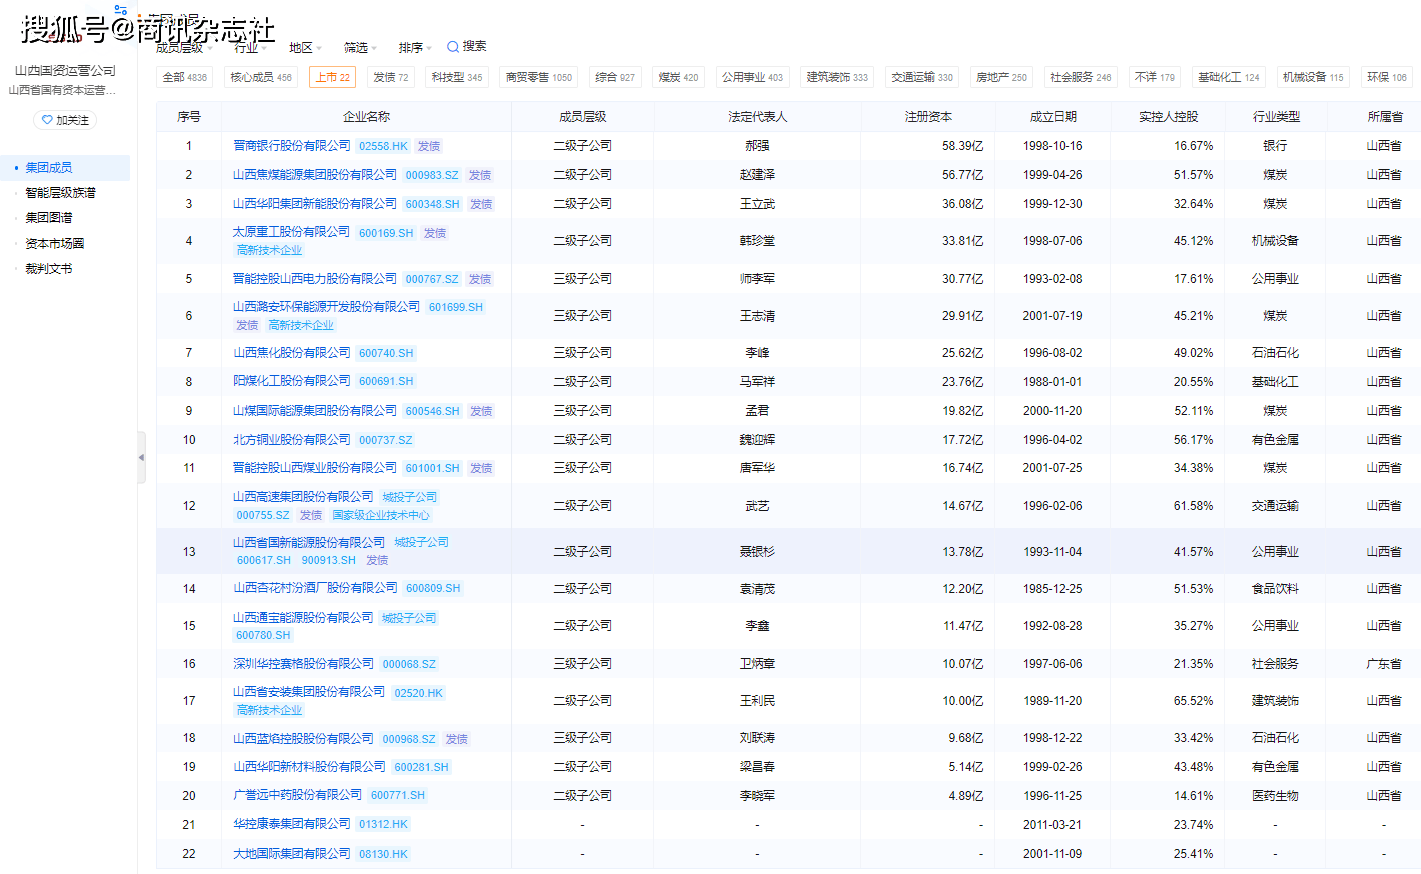1421x874 pixels.
Task: Open 晋能控股山西电力股份有限公司 link
Action: coord(315,279)
